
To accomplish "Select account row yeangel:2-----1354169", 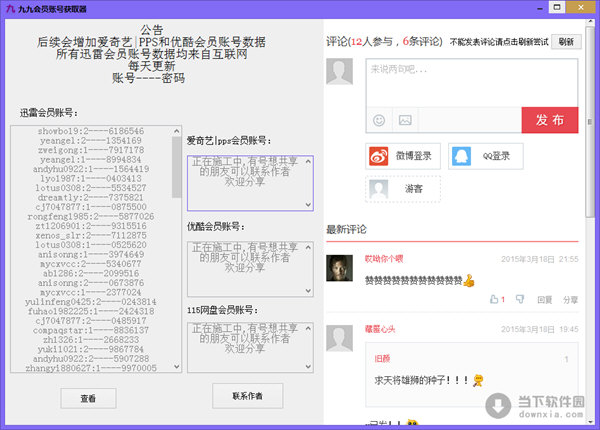I will coord(91,141).
